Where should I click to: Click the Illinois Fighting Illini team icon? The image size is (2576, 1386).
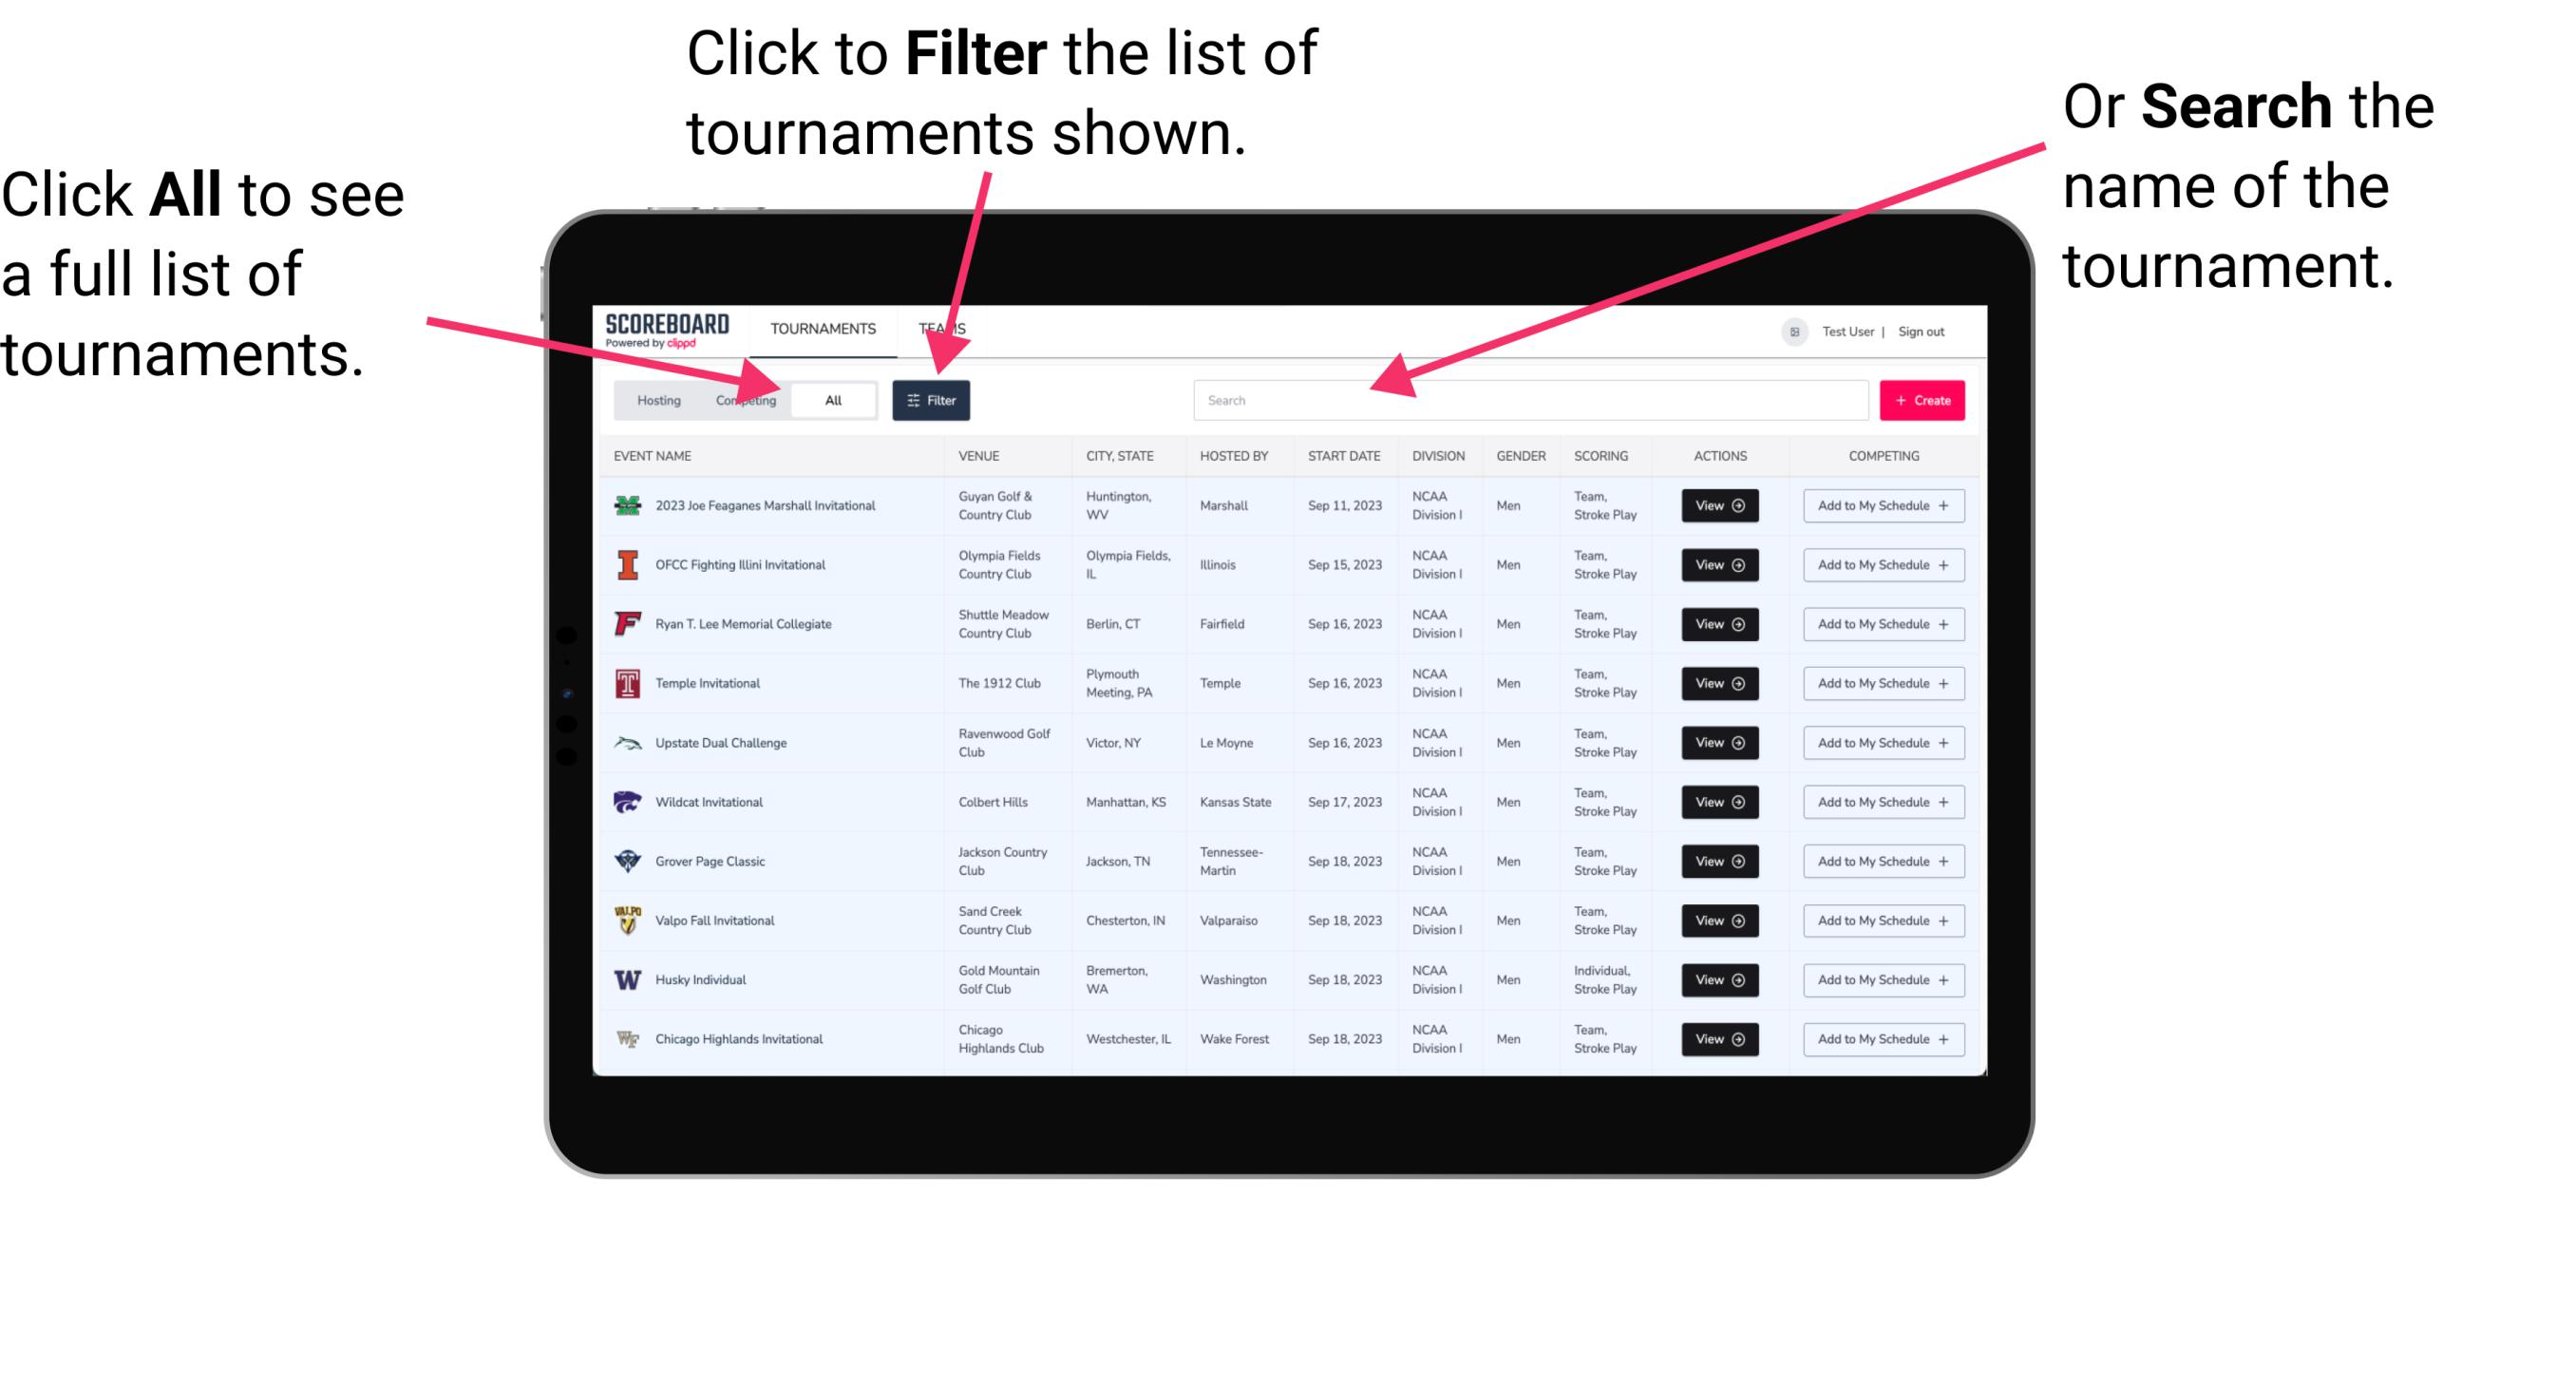click(628, 565)
